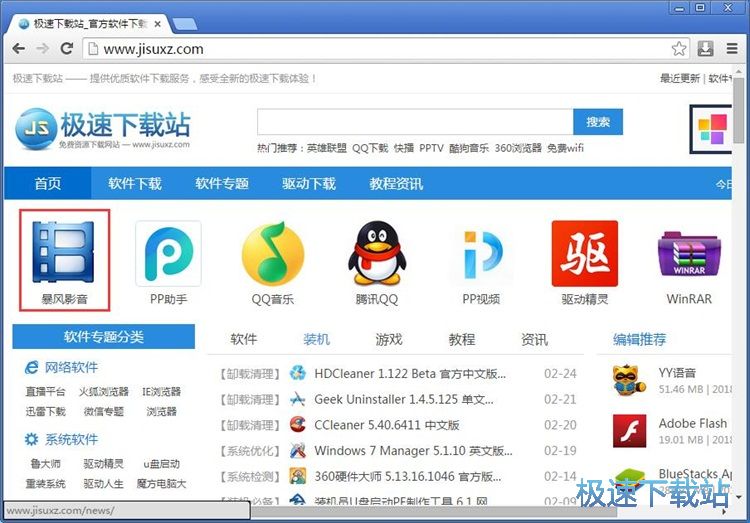This screenshot has width=750, height=523.
Task: Click the CCleaner row icon
Action: point(298,424)
